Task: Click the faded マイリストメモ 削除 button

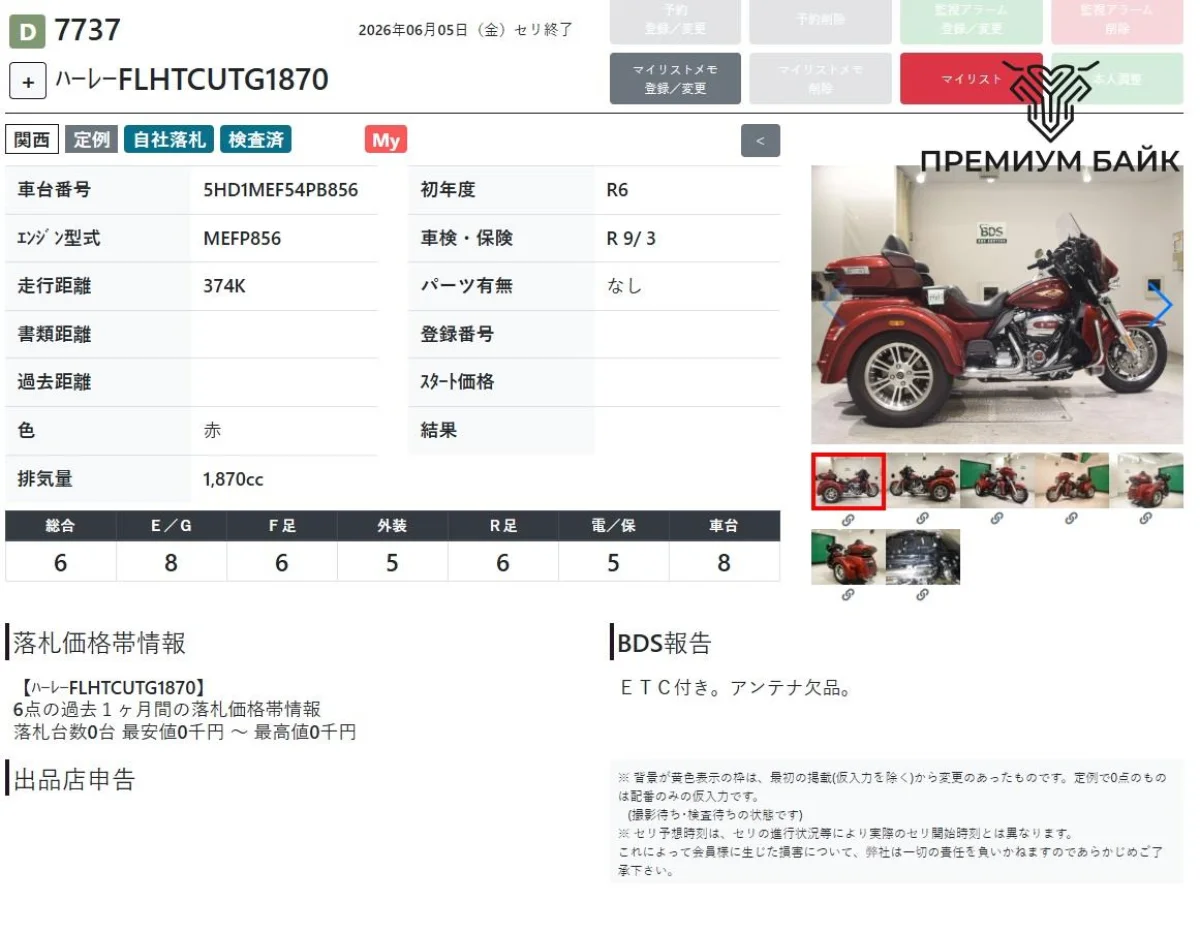Action: [x=820, y=79]
